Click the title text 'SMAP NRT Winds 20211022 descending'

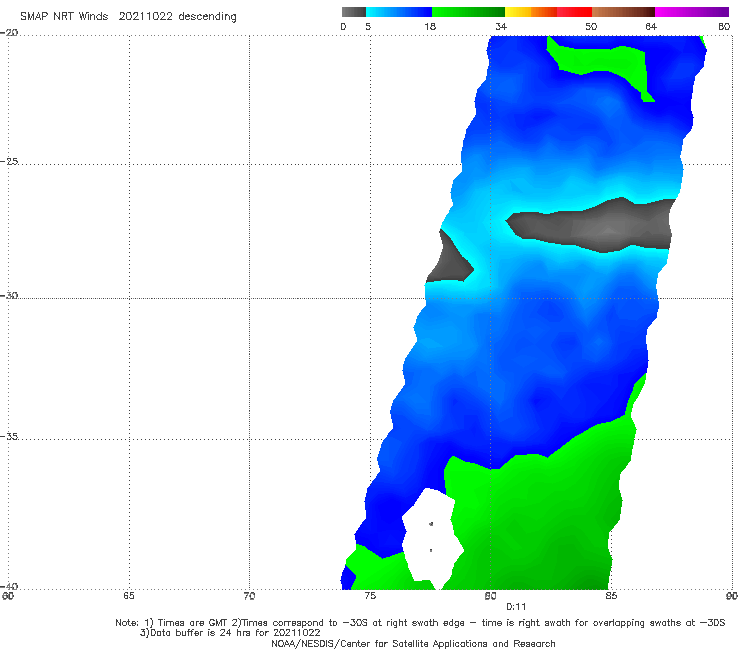pyautogui.click(x=128, y=17)
